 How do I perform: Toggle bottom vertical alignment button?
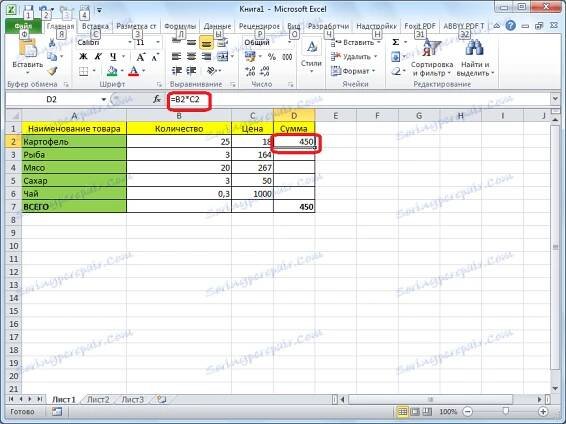pos(206,43)
